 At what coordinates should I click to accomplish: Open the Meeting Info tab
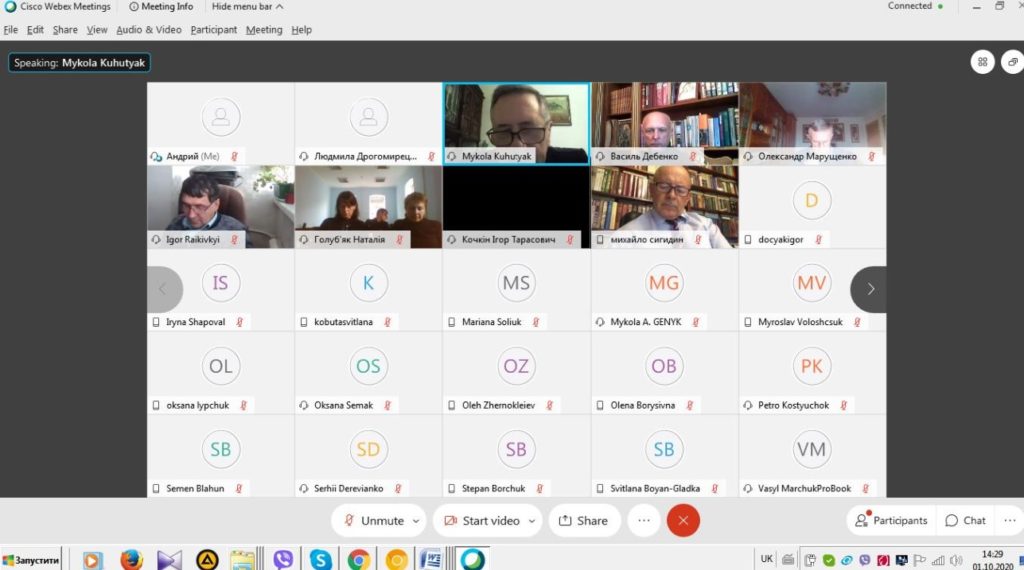coord(161,6)
